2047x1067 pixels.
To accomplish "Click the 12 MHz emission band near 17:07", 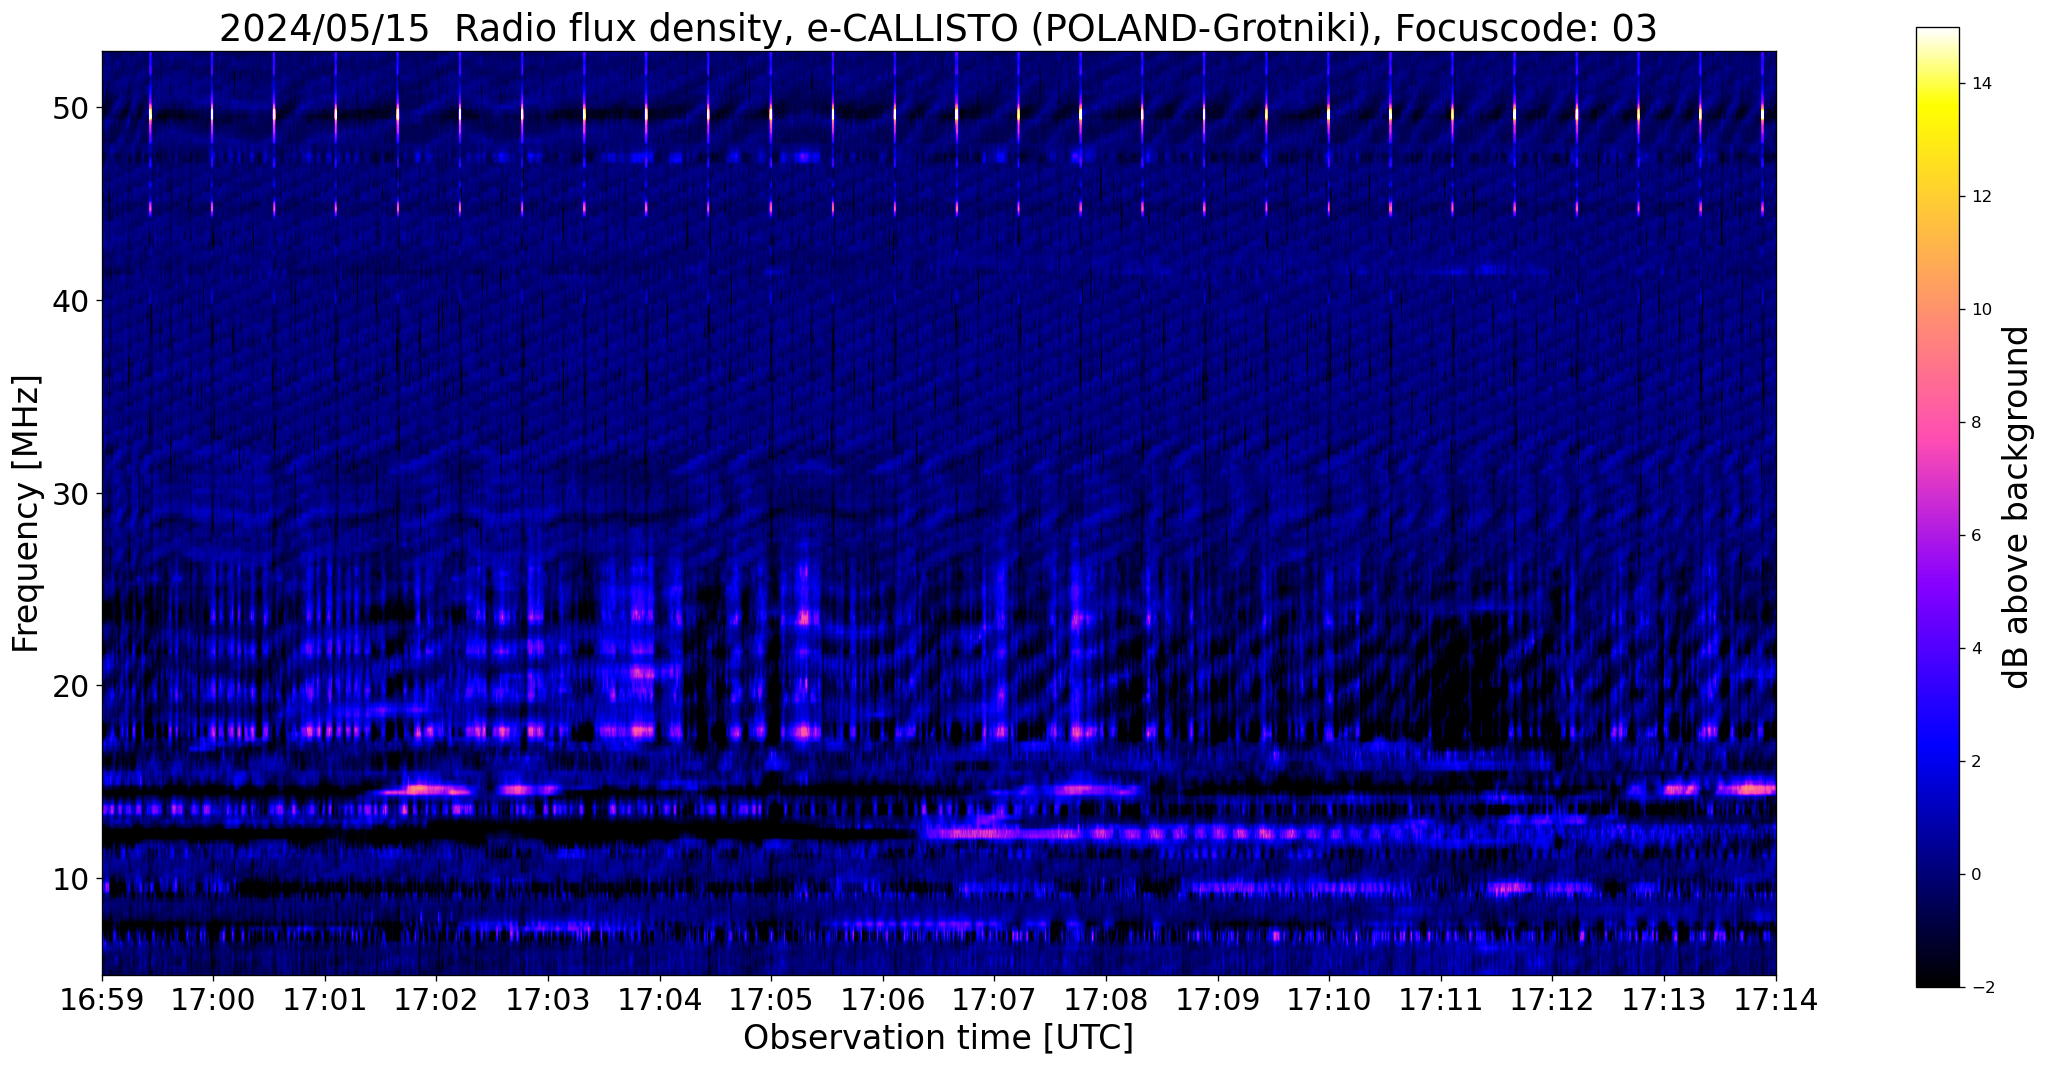I will [1000, 832].
